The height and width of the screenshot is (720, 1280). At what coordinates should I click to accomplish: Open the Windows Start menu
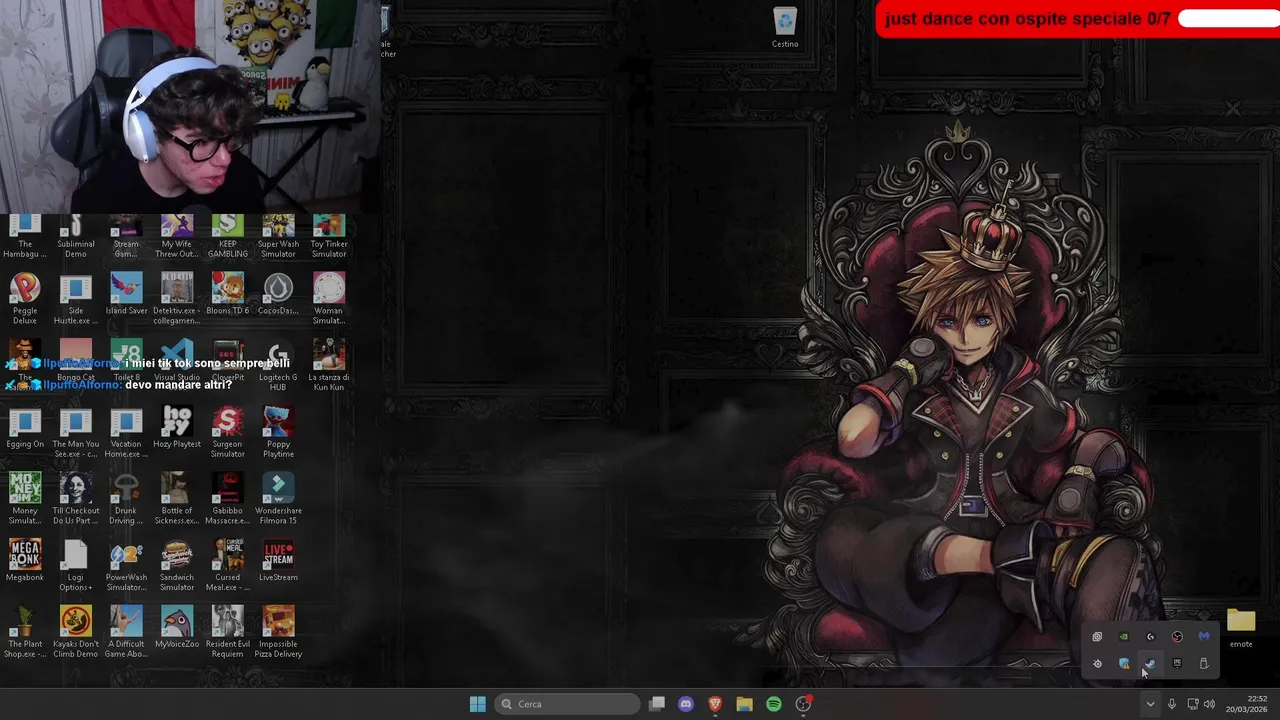click(x=478, y=704)
